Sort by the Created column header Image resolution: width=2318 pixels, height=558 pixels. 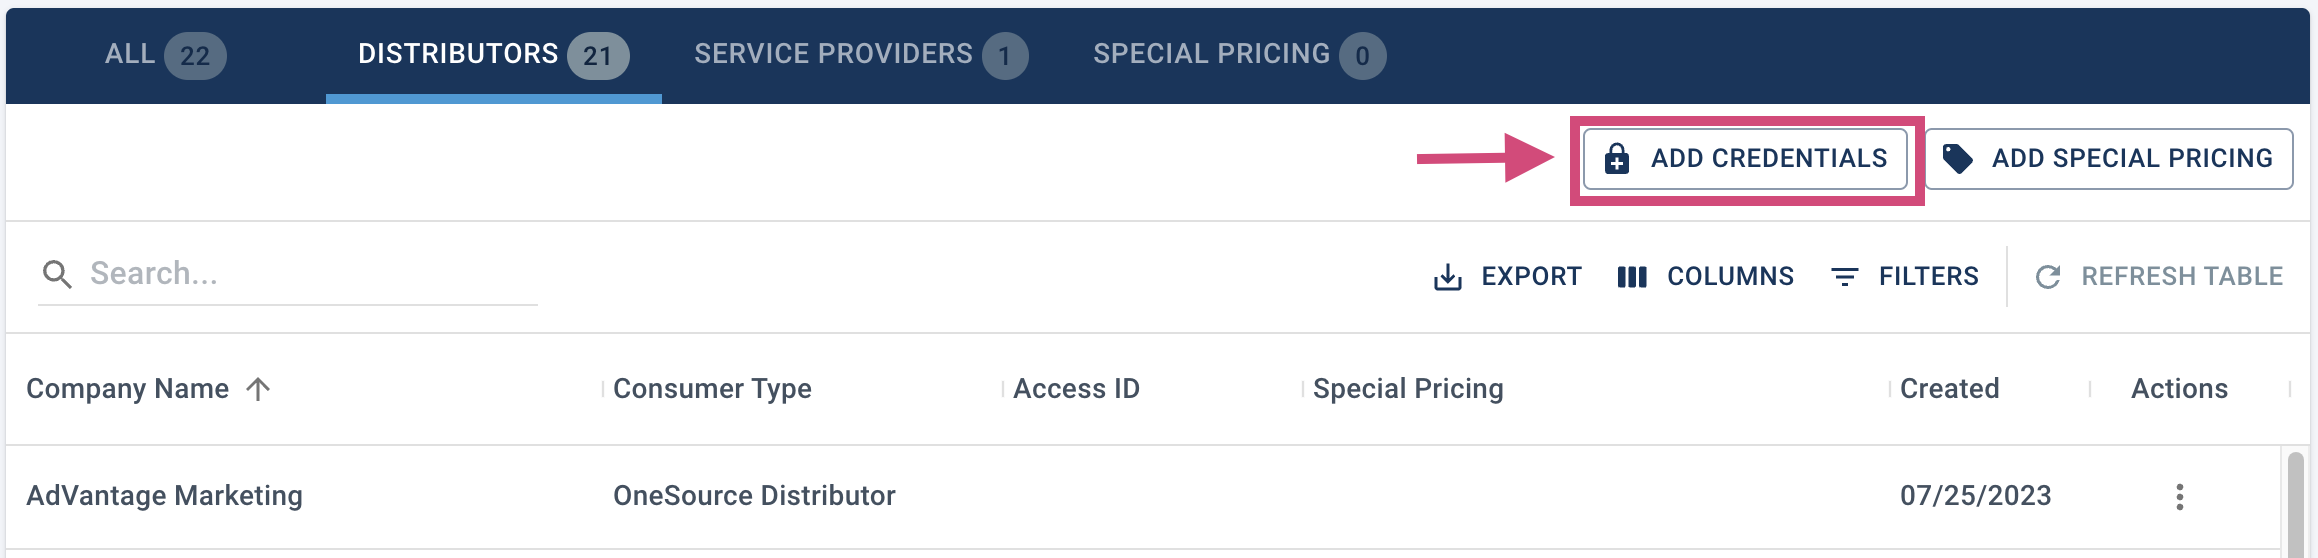click(1949, 389)
